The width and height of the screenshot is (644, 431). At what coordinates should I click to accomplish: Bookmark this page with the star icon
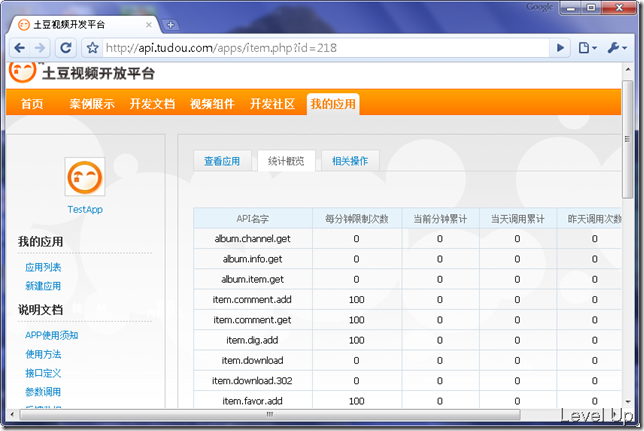92,48
